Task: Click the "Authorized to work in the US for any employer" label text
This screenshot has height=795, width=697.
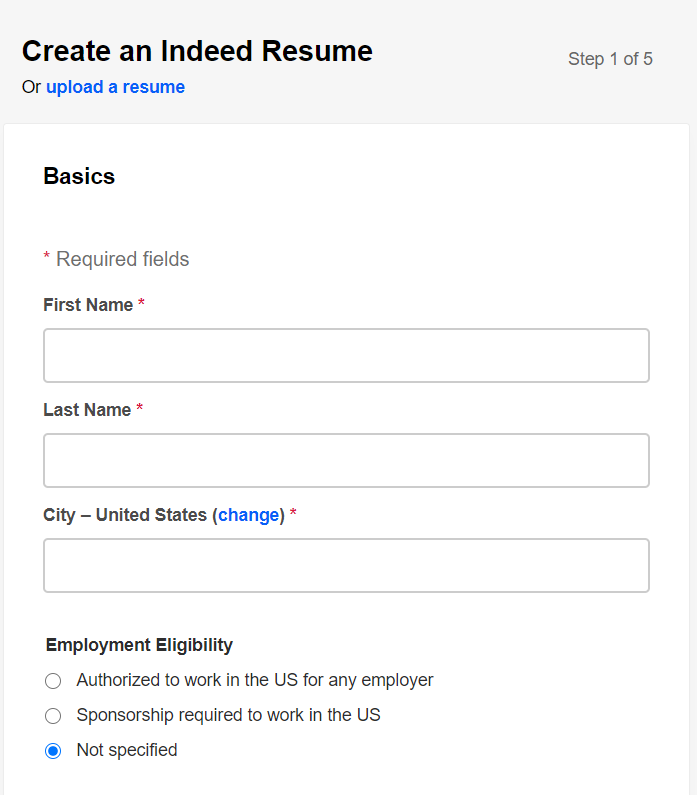Action: [255, 680]
